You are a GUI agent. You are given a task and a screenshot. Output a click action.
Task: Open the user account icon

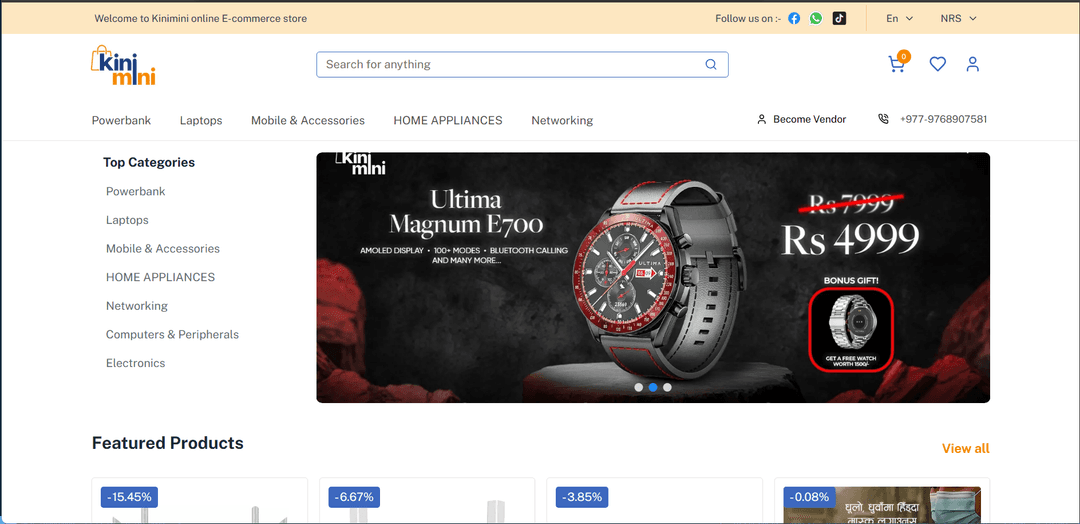(972, 64)
